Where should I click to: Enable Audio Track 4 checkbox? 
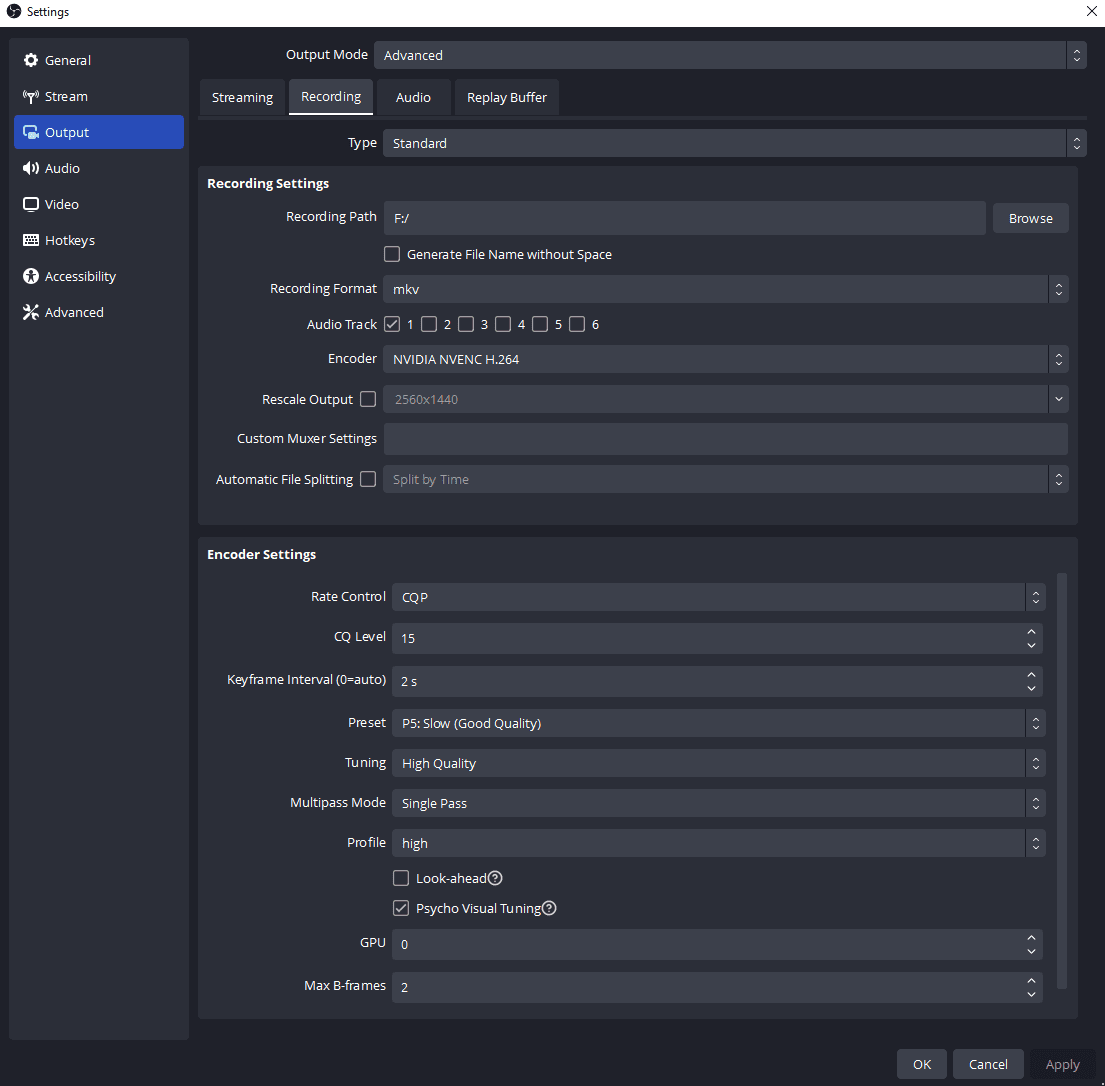point(502,324)
